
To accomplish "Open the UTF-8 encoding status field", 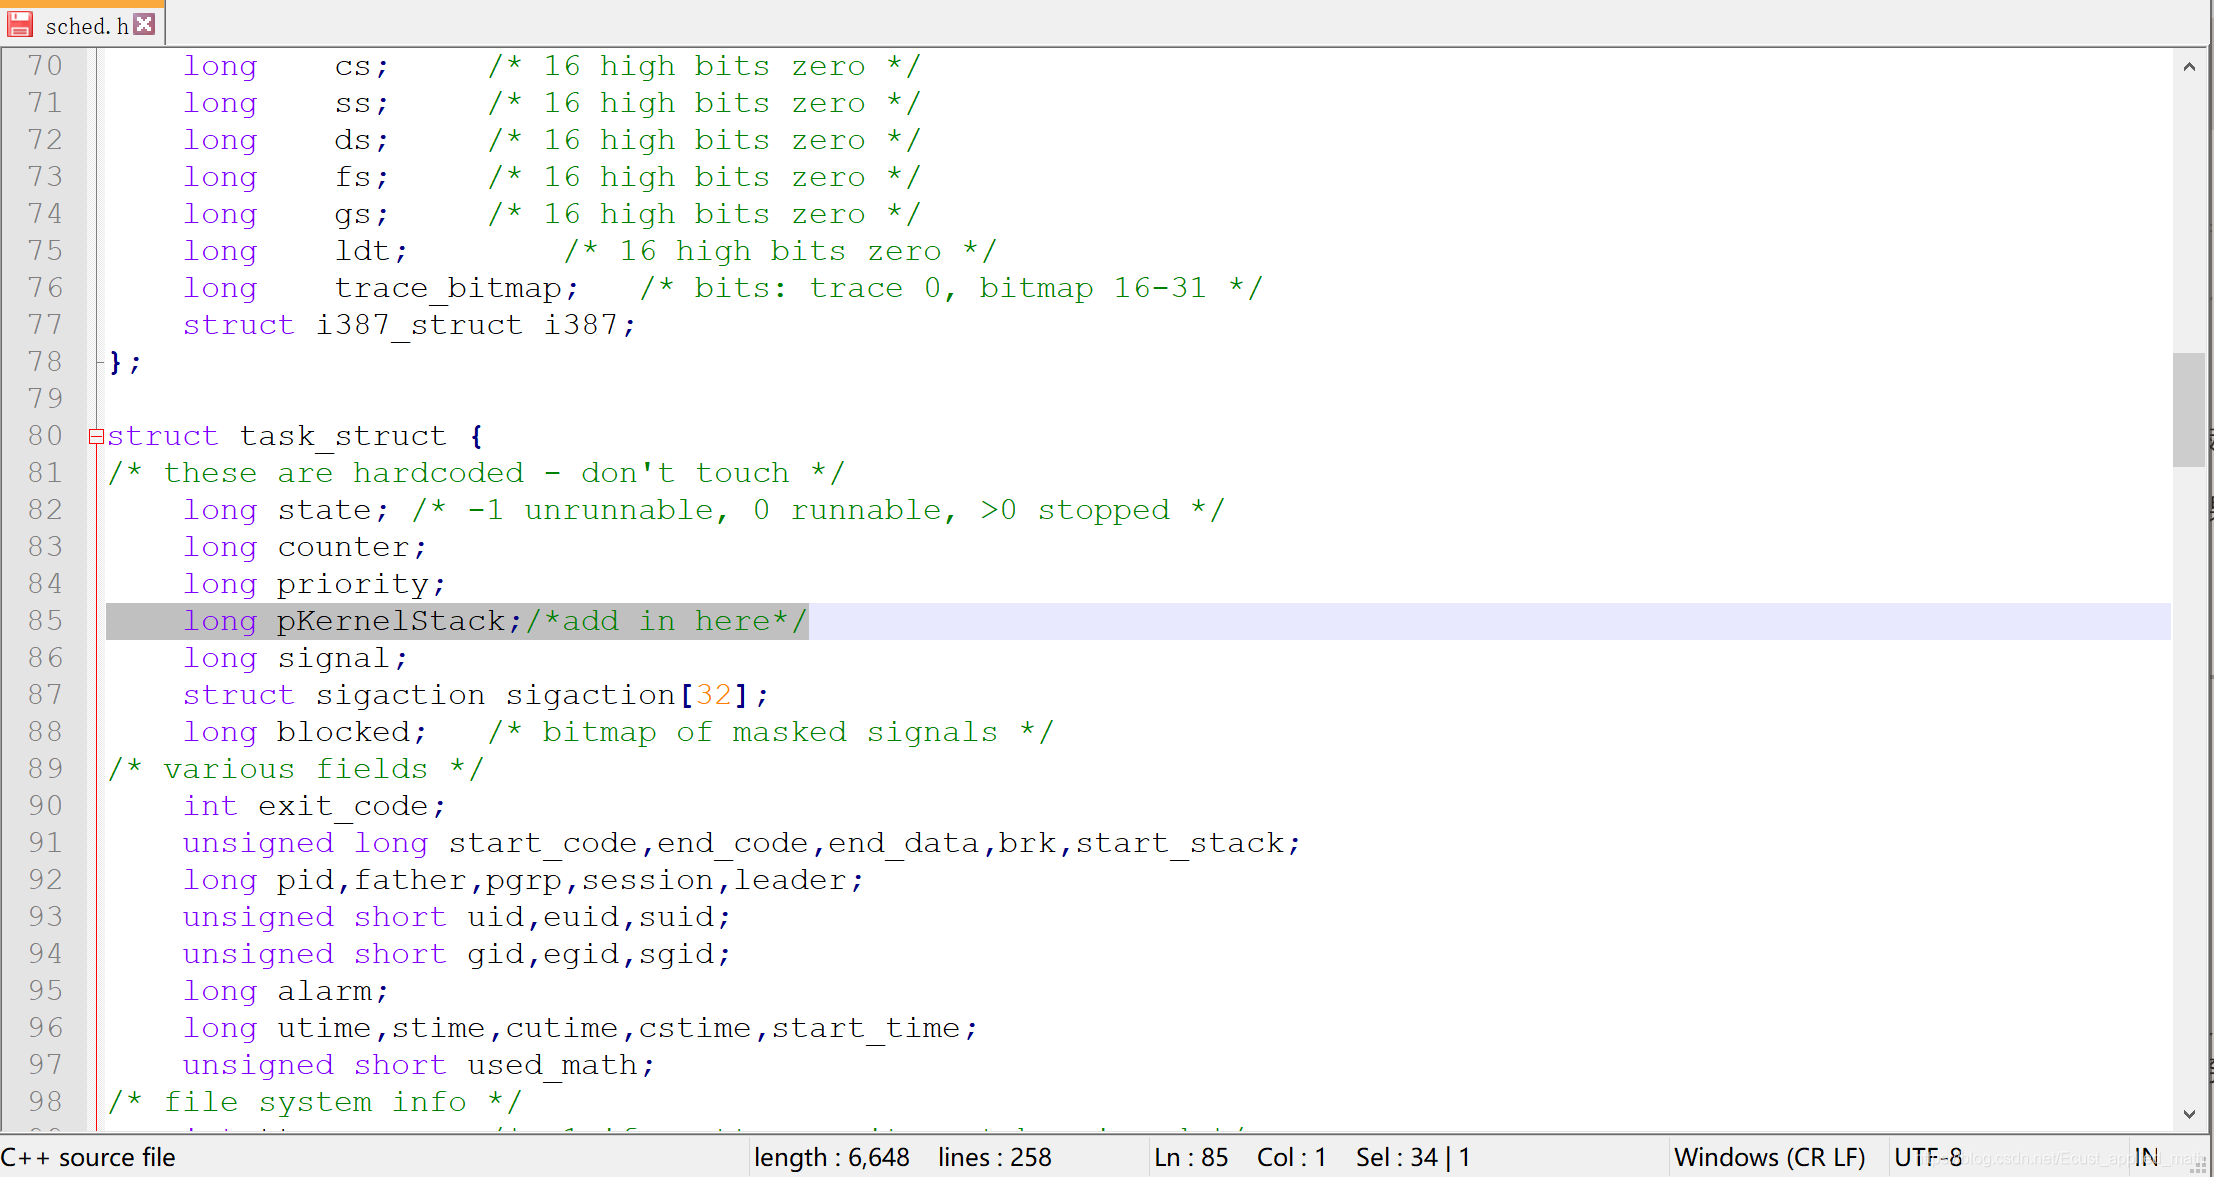I will (x=1927, y=1157).
